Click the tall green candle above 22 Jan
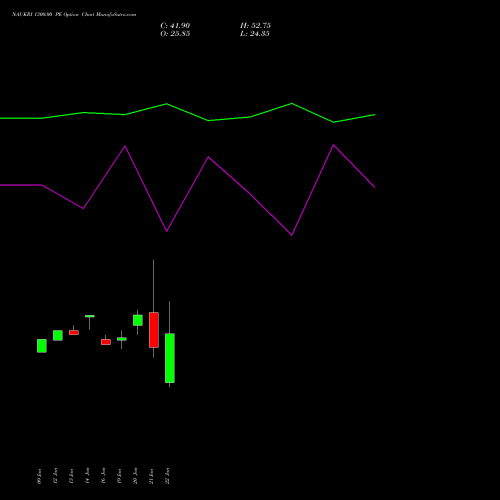Viewport: 500px width, 500px height. tap(170, 358)
